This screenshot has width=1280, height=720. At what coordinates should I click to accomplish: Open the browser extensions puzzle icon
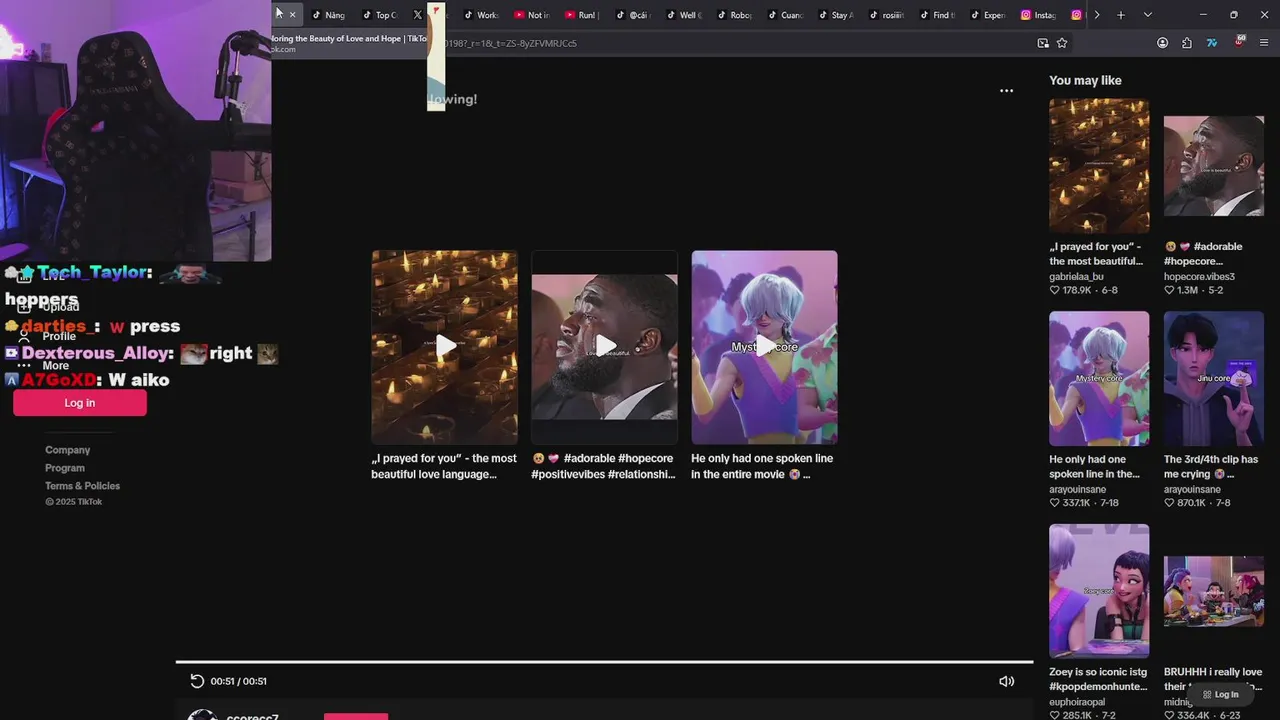[1187, 43]
